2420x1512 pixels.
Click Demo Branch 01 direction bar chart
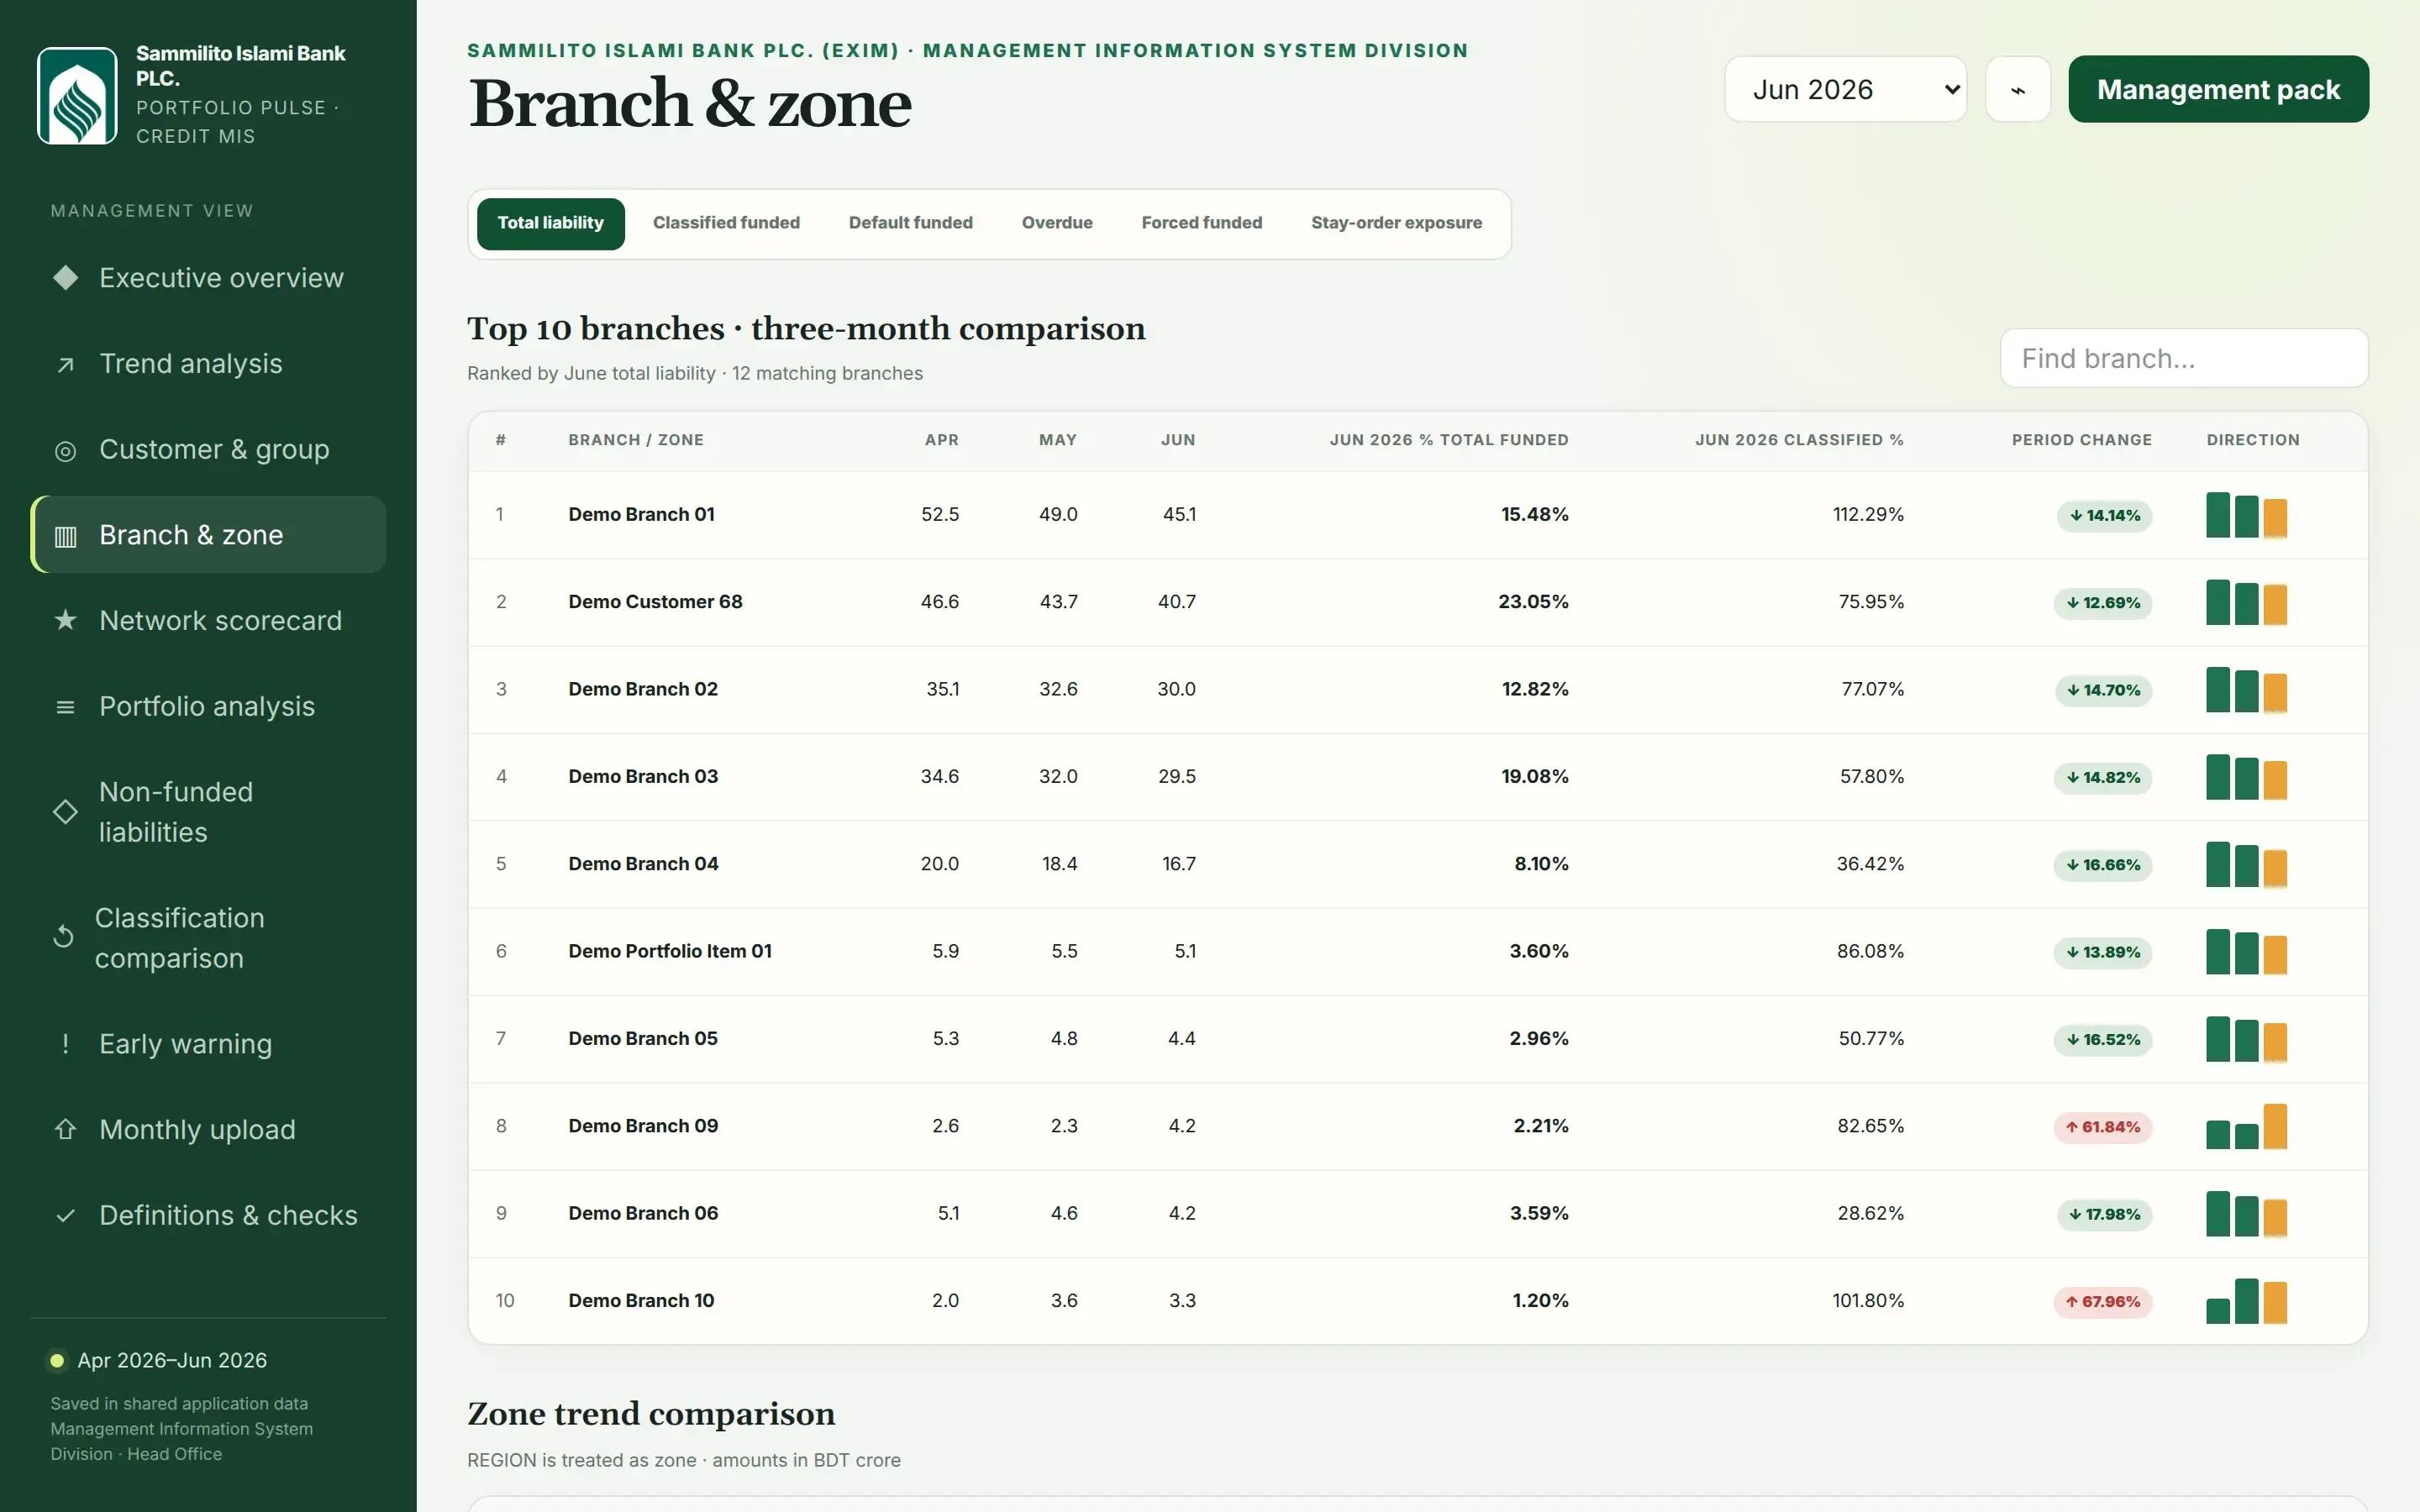point(2246,515)
